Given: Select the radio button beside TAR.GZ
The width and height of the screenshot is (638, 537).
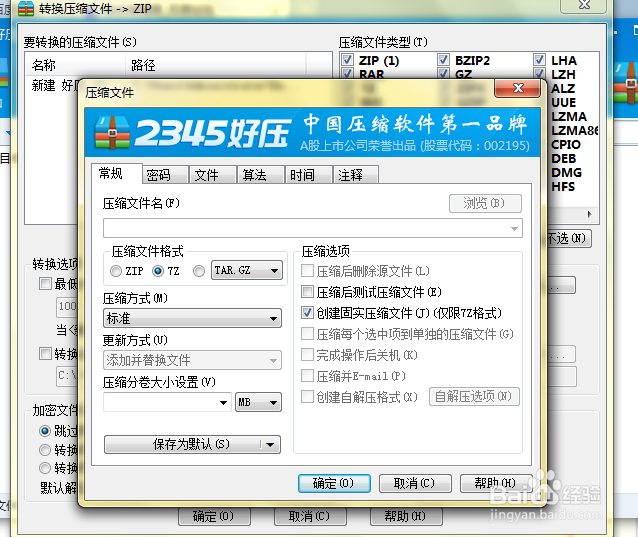Looking at the screenshot, I should [199, 271].
